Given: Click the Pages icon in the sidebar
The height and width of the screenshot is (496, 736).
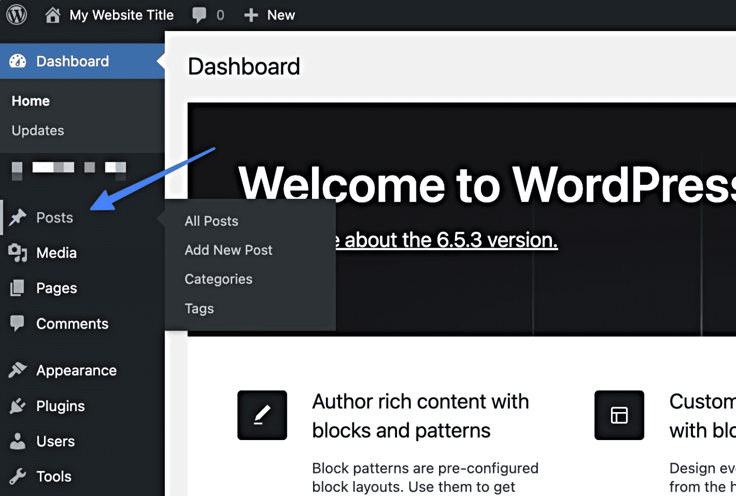Looking at the screenshot, I should tap(17, 288).
